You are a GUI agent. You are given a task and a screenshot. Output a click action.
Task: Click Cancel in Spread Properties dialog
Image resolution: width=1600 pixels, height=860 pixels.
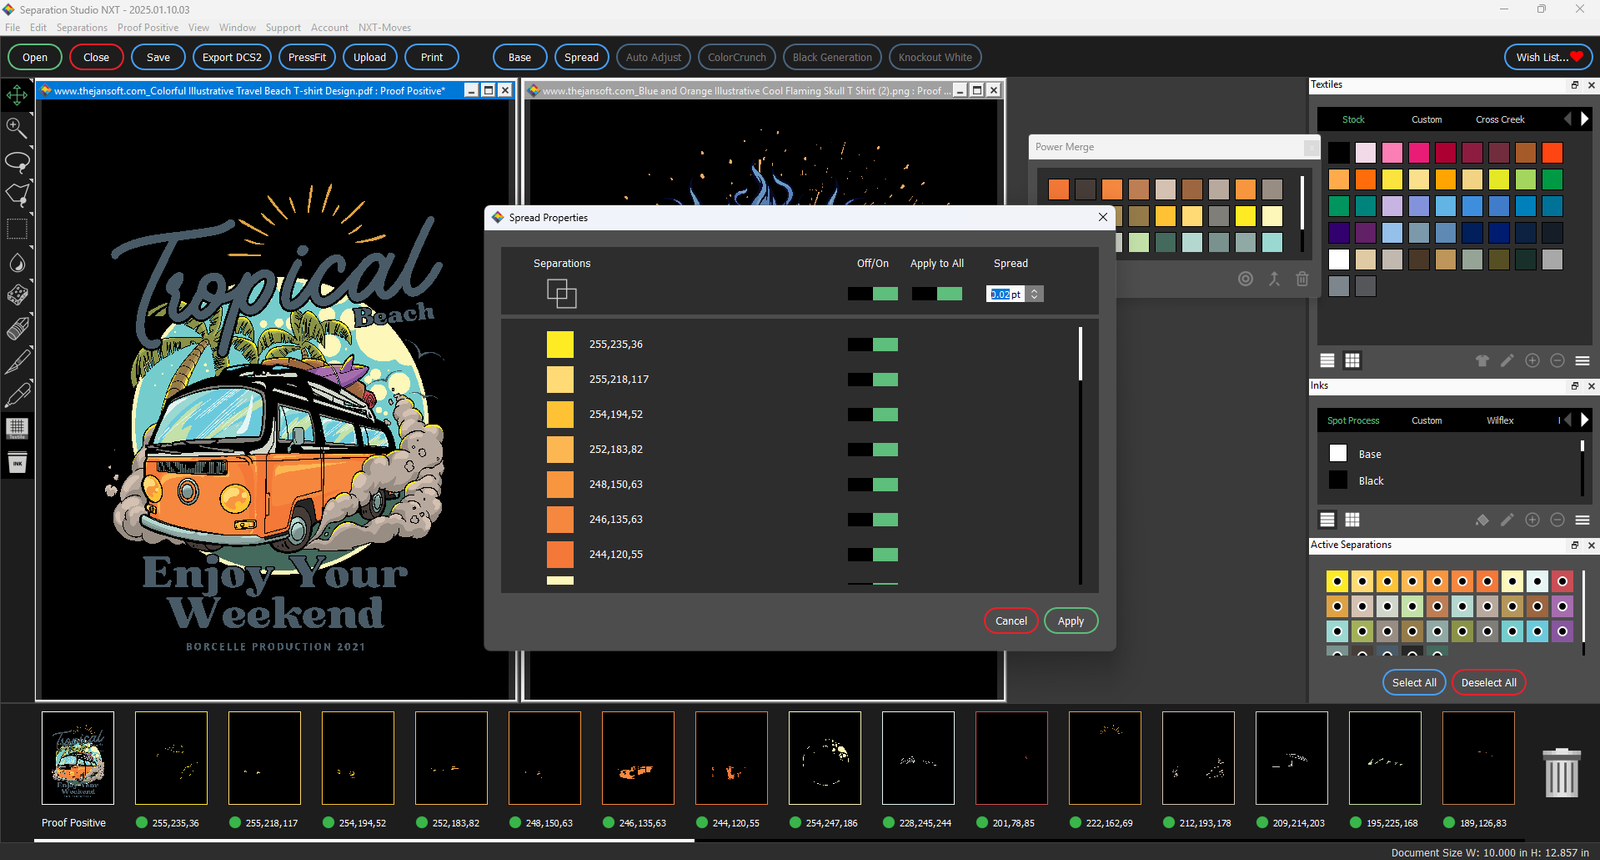pyautogui.click(x=1011, y=621)
